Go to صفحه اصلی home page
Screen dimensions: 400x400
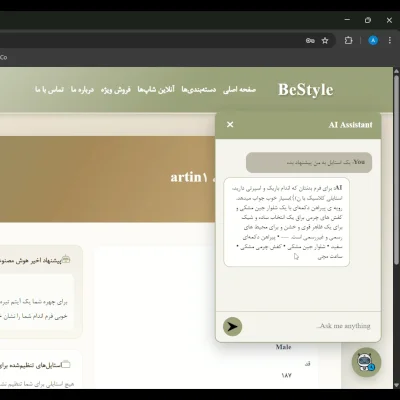click(239, 90)
